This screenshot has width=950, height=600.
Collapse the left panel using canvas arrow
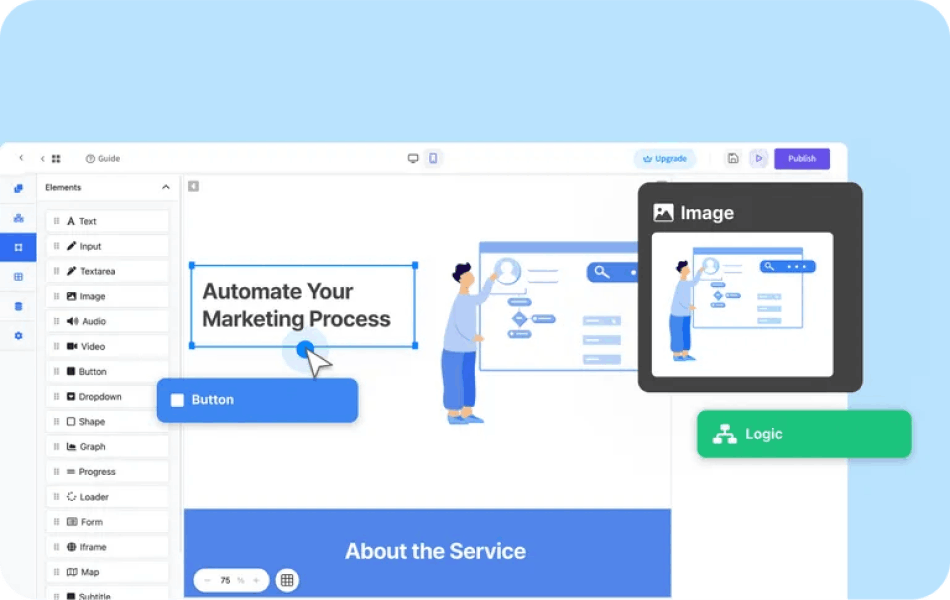tap(193, 186)
